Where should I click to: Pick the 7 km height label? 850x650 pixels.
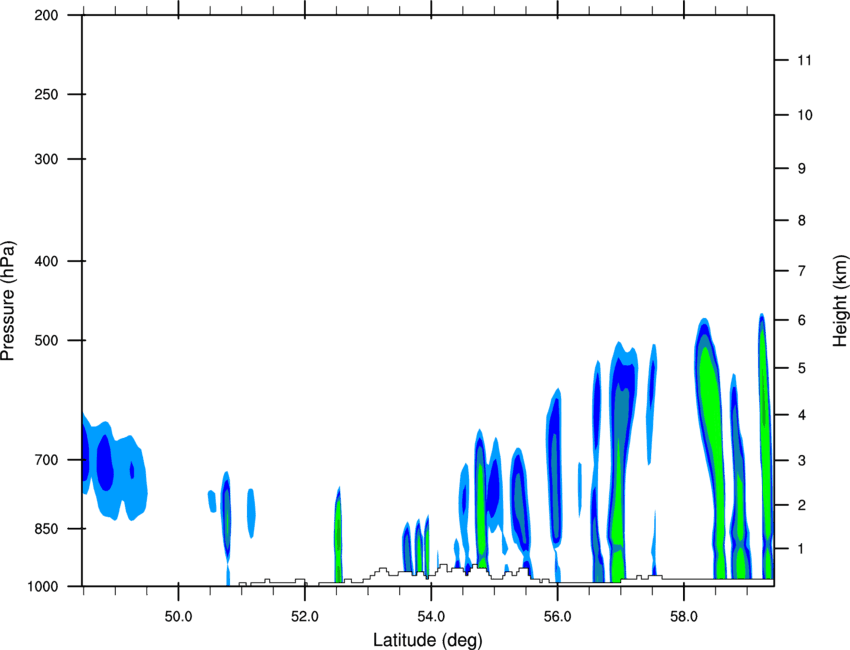click(x=802, y=271)
